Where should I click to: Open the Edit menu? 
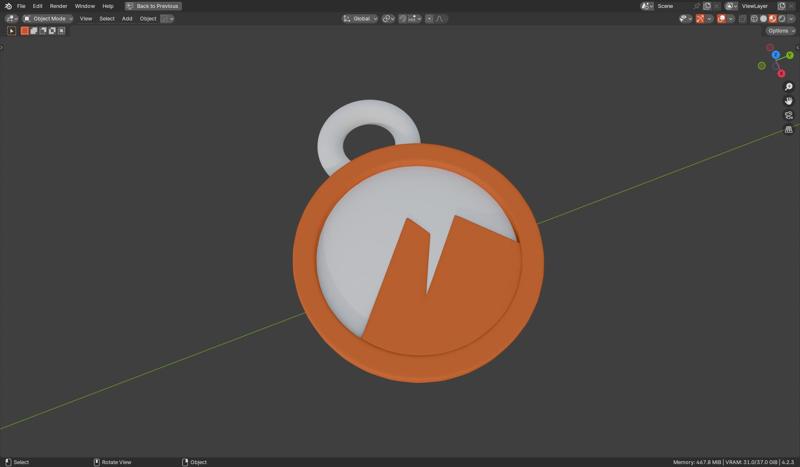pos(37,6)
